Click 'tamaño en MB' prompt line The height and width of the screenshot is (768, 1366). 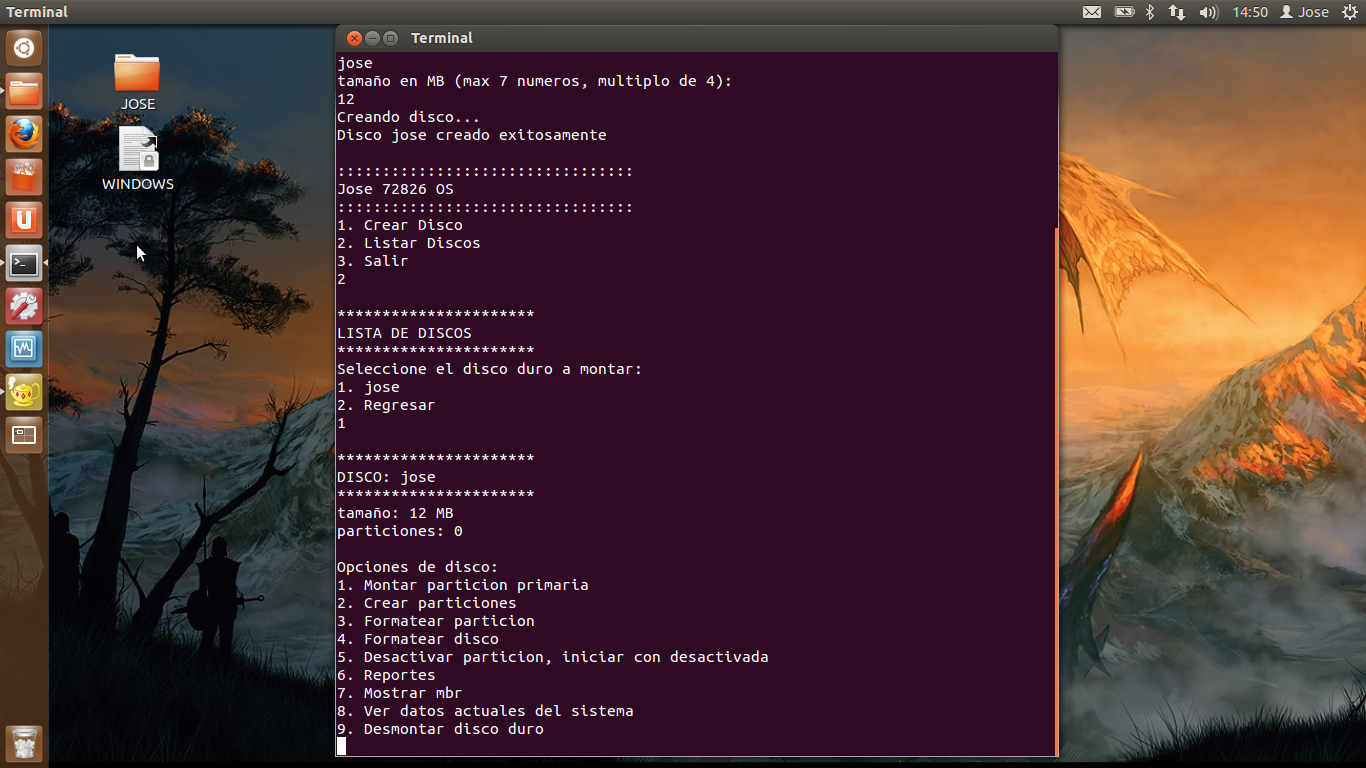(534, 81)
